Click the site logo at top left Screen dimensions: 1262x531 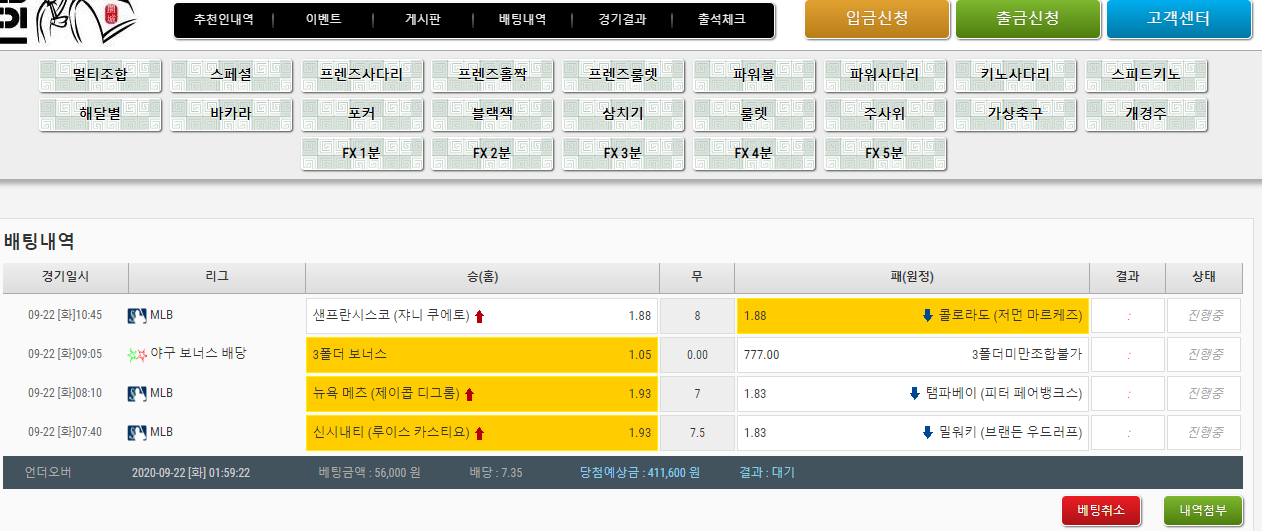tap(60, 18)
